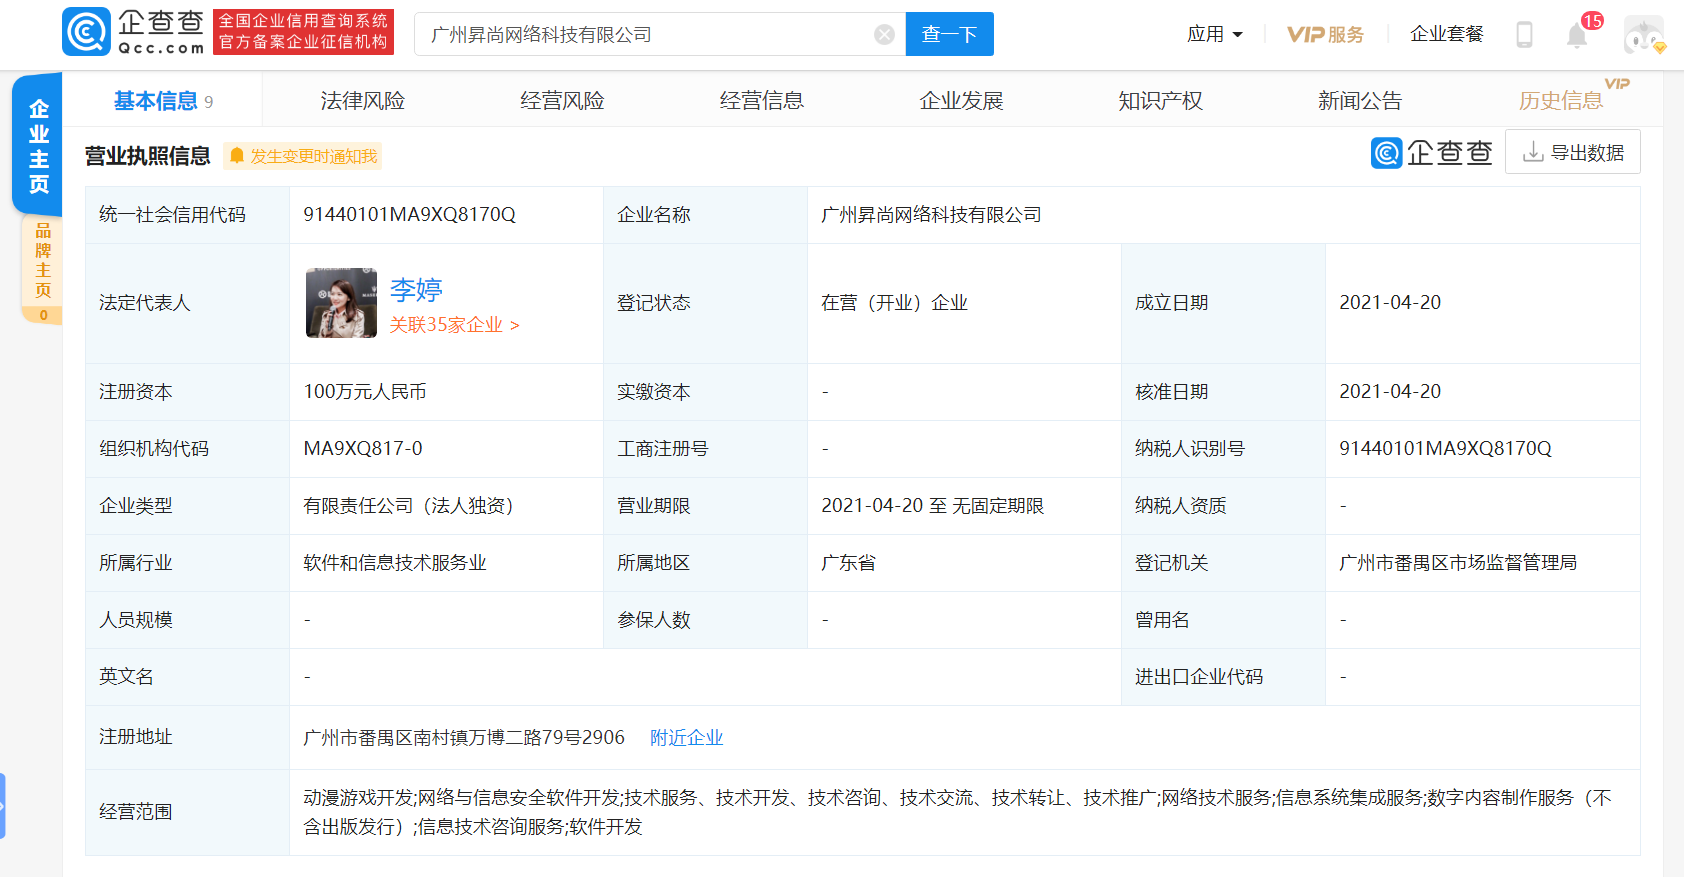The image size is (1684, 877).
Task: Click 导出数据 button
Action: point(1572,152)
